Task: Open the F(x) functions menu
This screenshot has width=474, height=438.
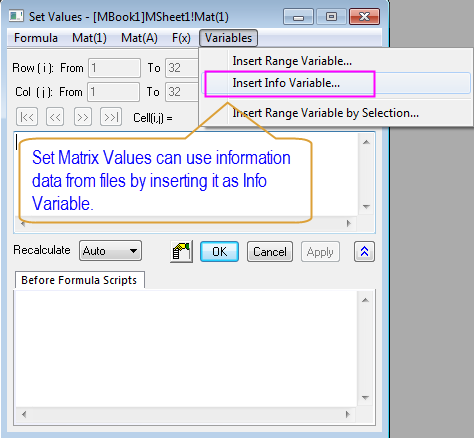Action: (x=181, y=38)
